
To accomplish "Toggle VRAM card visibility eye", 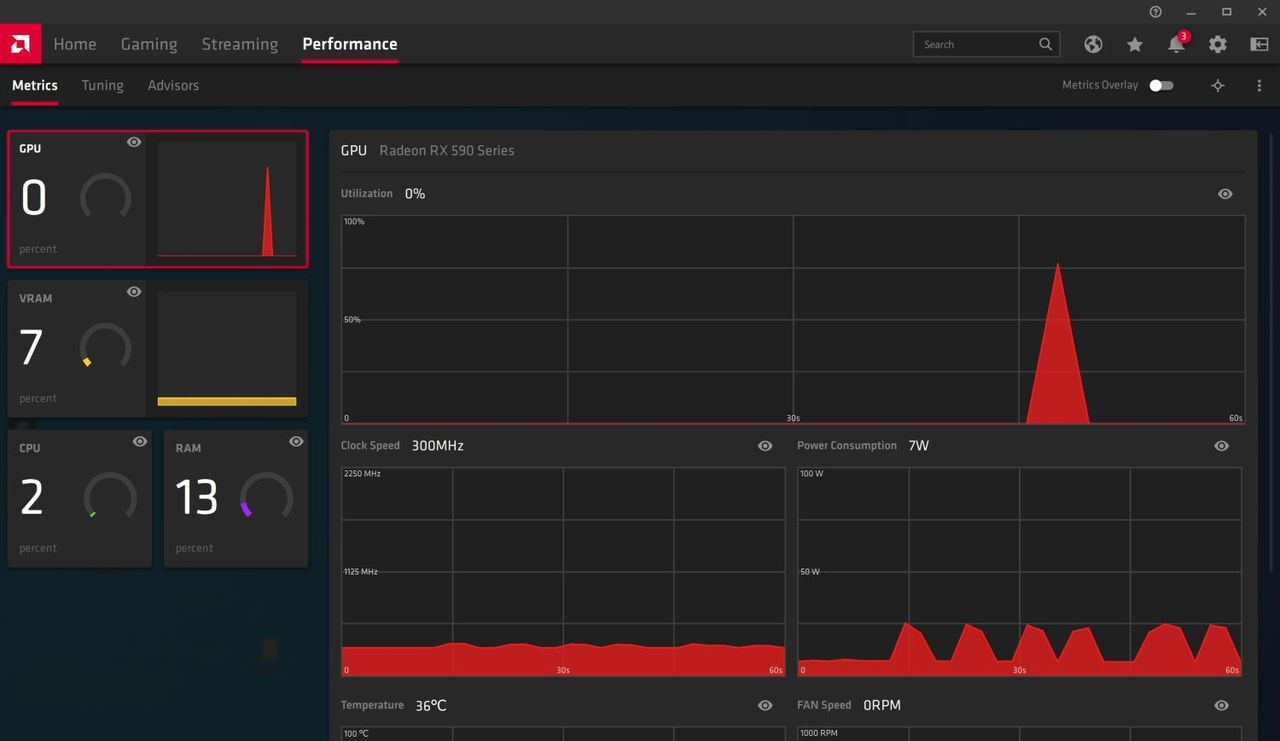I will [134, 292].
